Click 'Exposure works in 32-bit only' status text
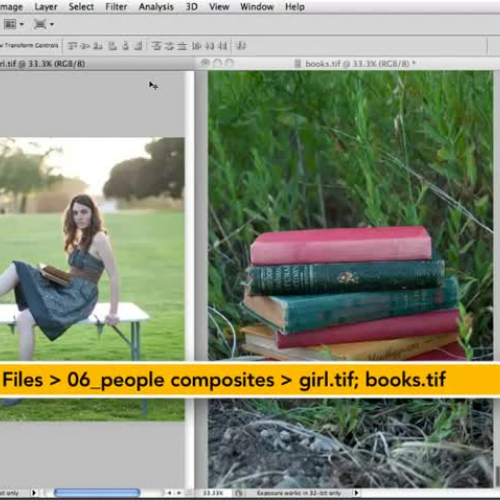This screenshot has height=500, width=500. tap(299, 493)
